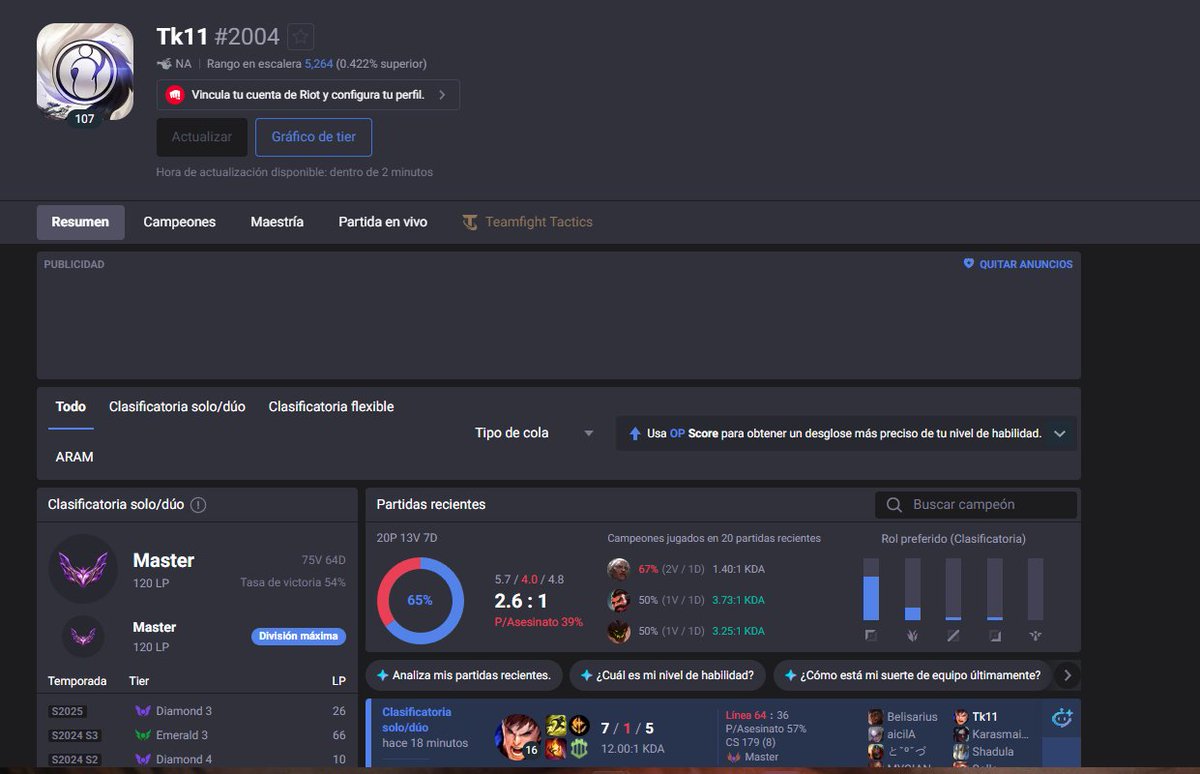Click the magnifier icon in champion search
The width and height of the screenshot is (1200, 774).
(x=894, y=505)
